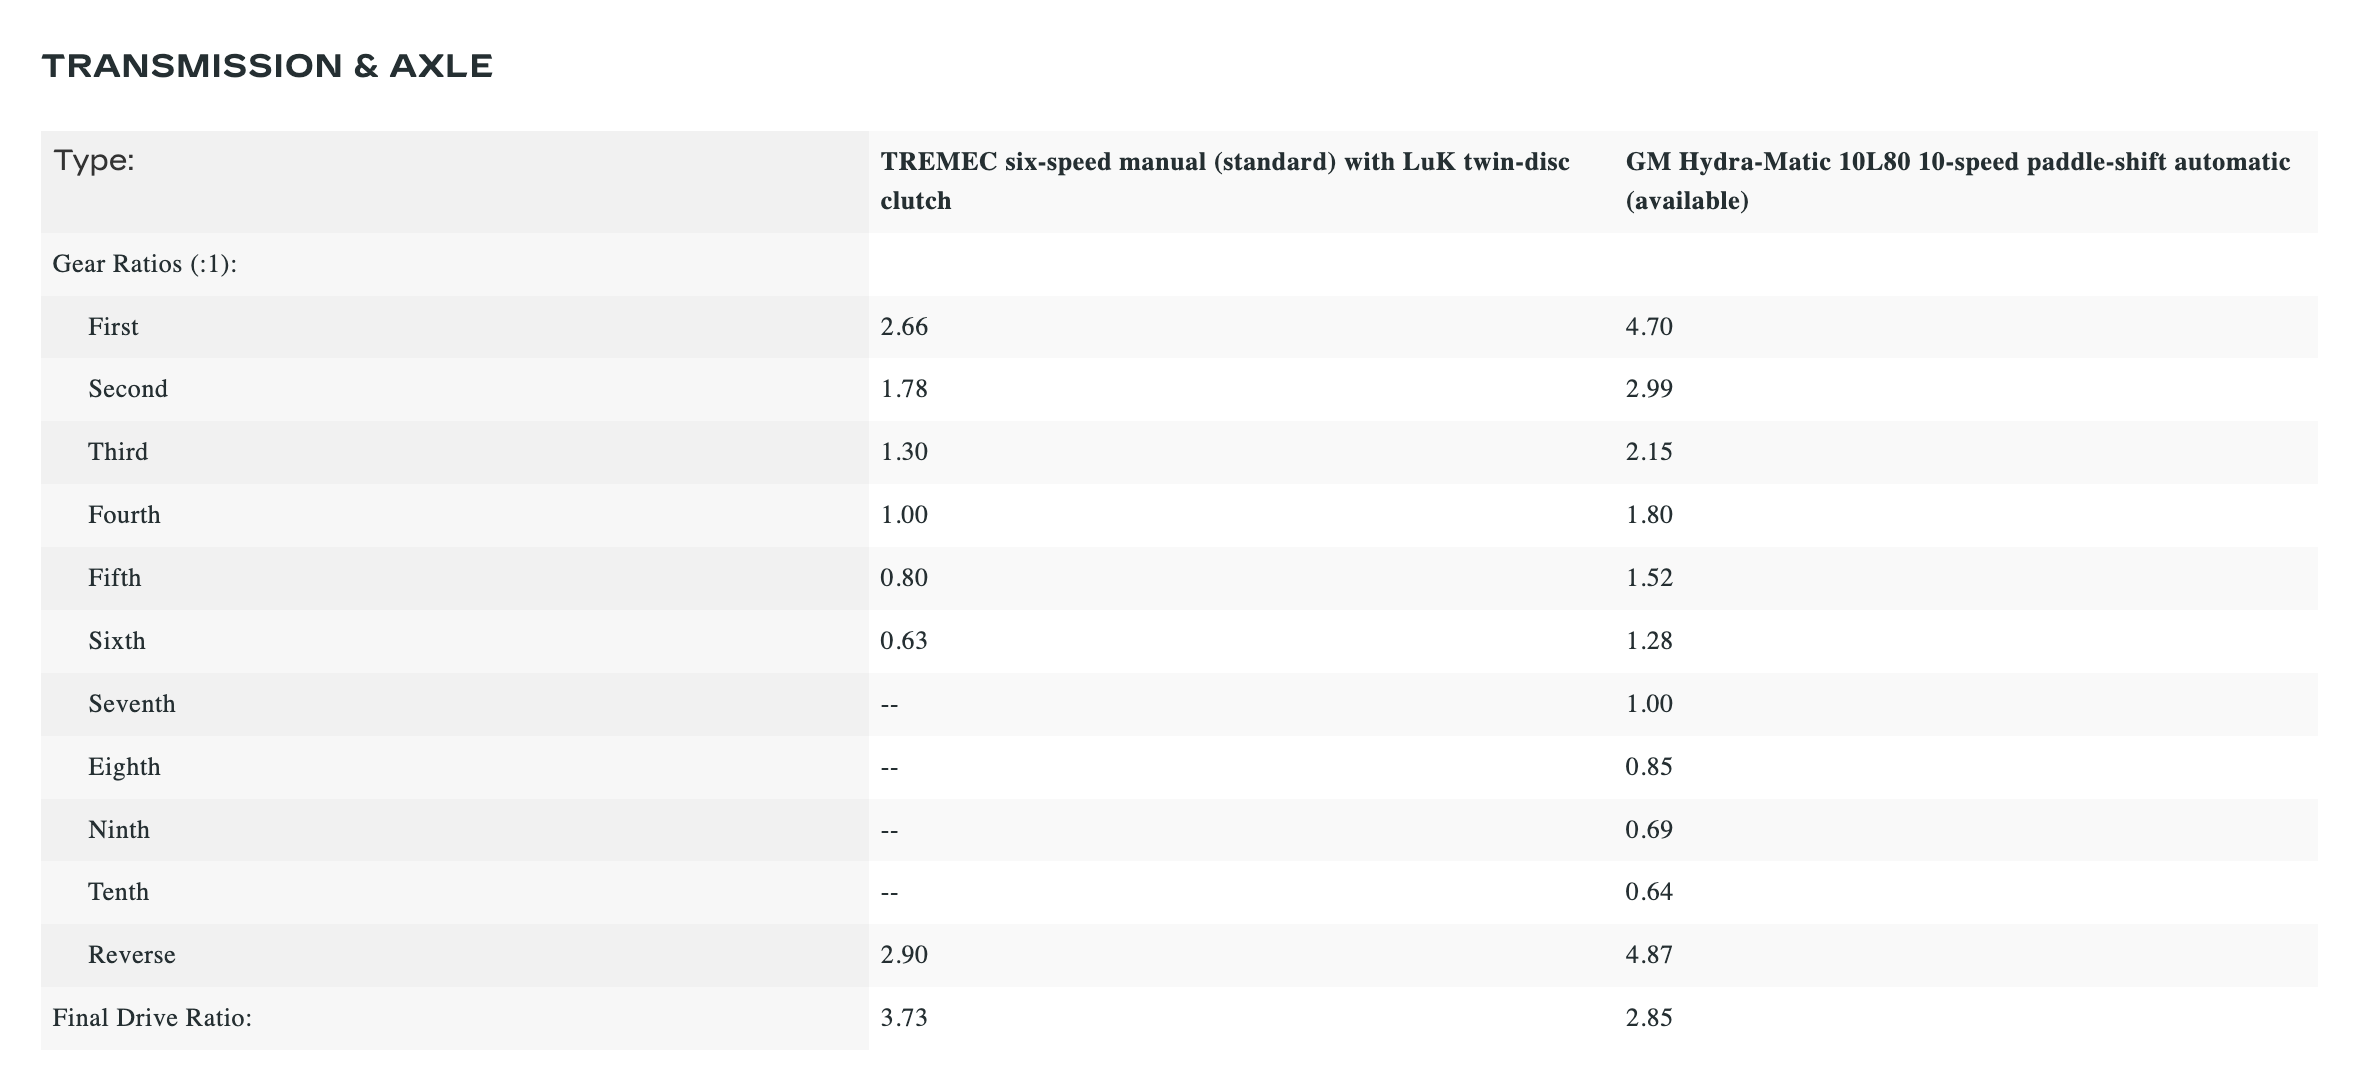
Task: Select the TREMEC six-speed manual column header
Action: (x=1224, y=181)
